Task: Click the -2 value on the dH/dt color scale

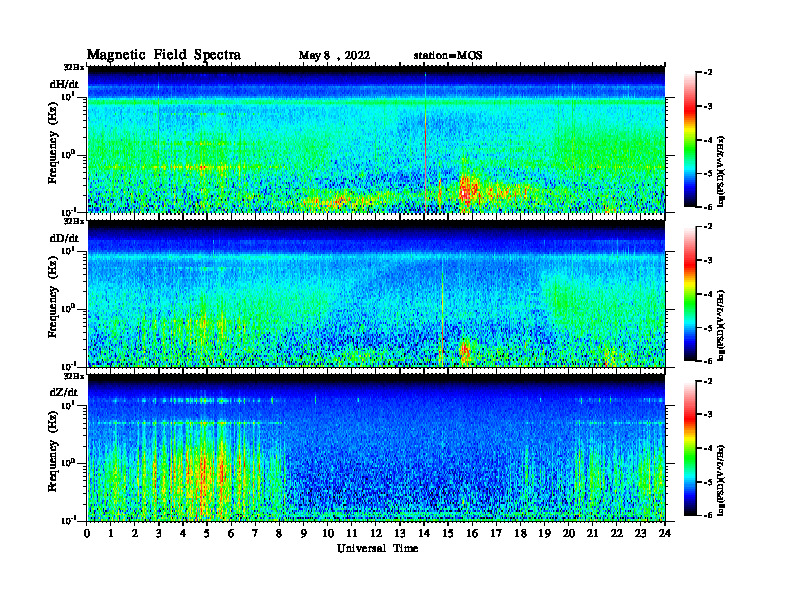Action: (x=708, y=73)
